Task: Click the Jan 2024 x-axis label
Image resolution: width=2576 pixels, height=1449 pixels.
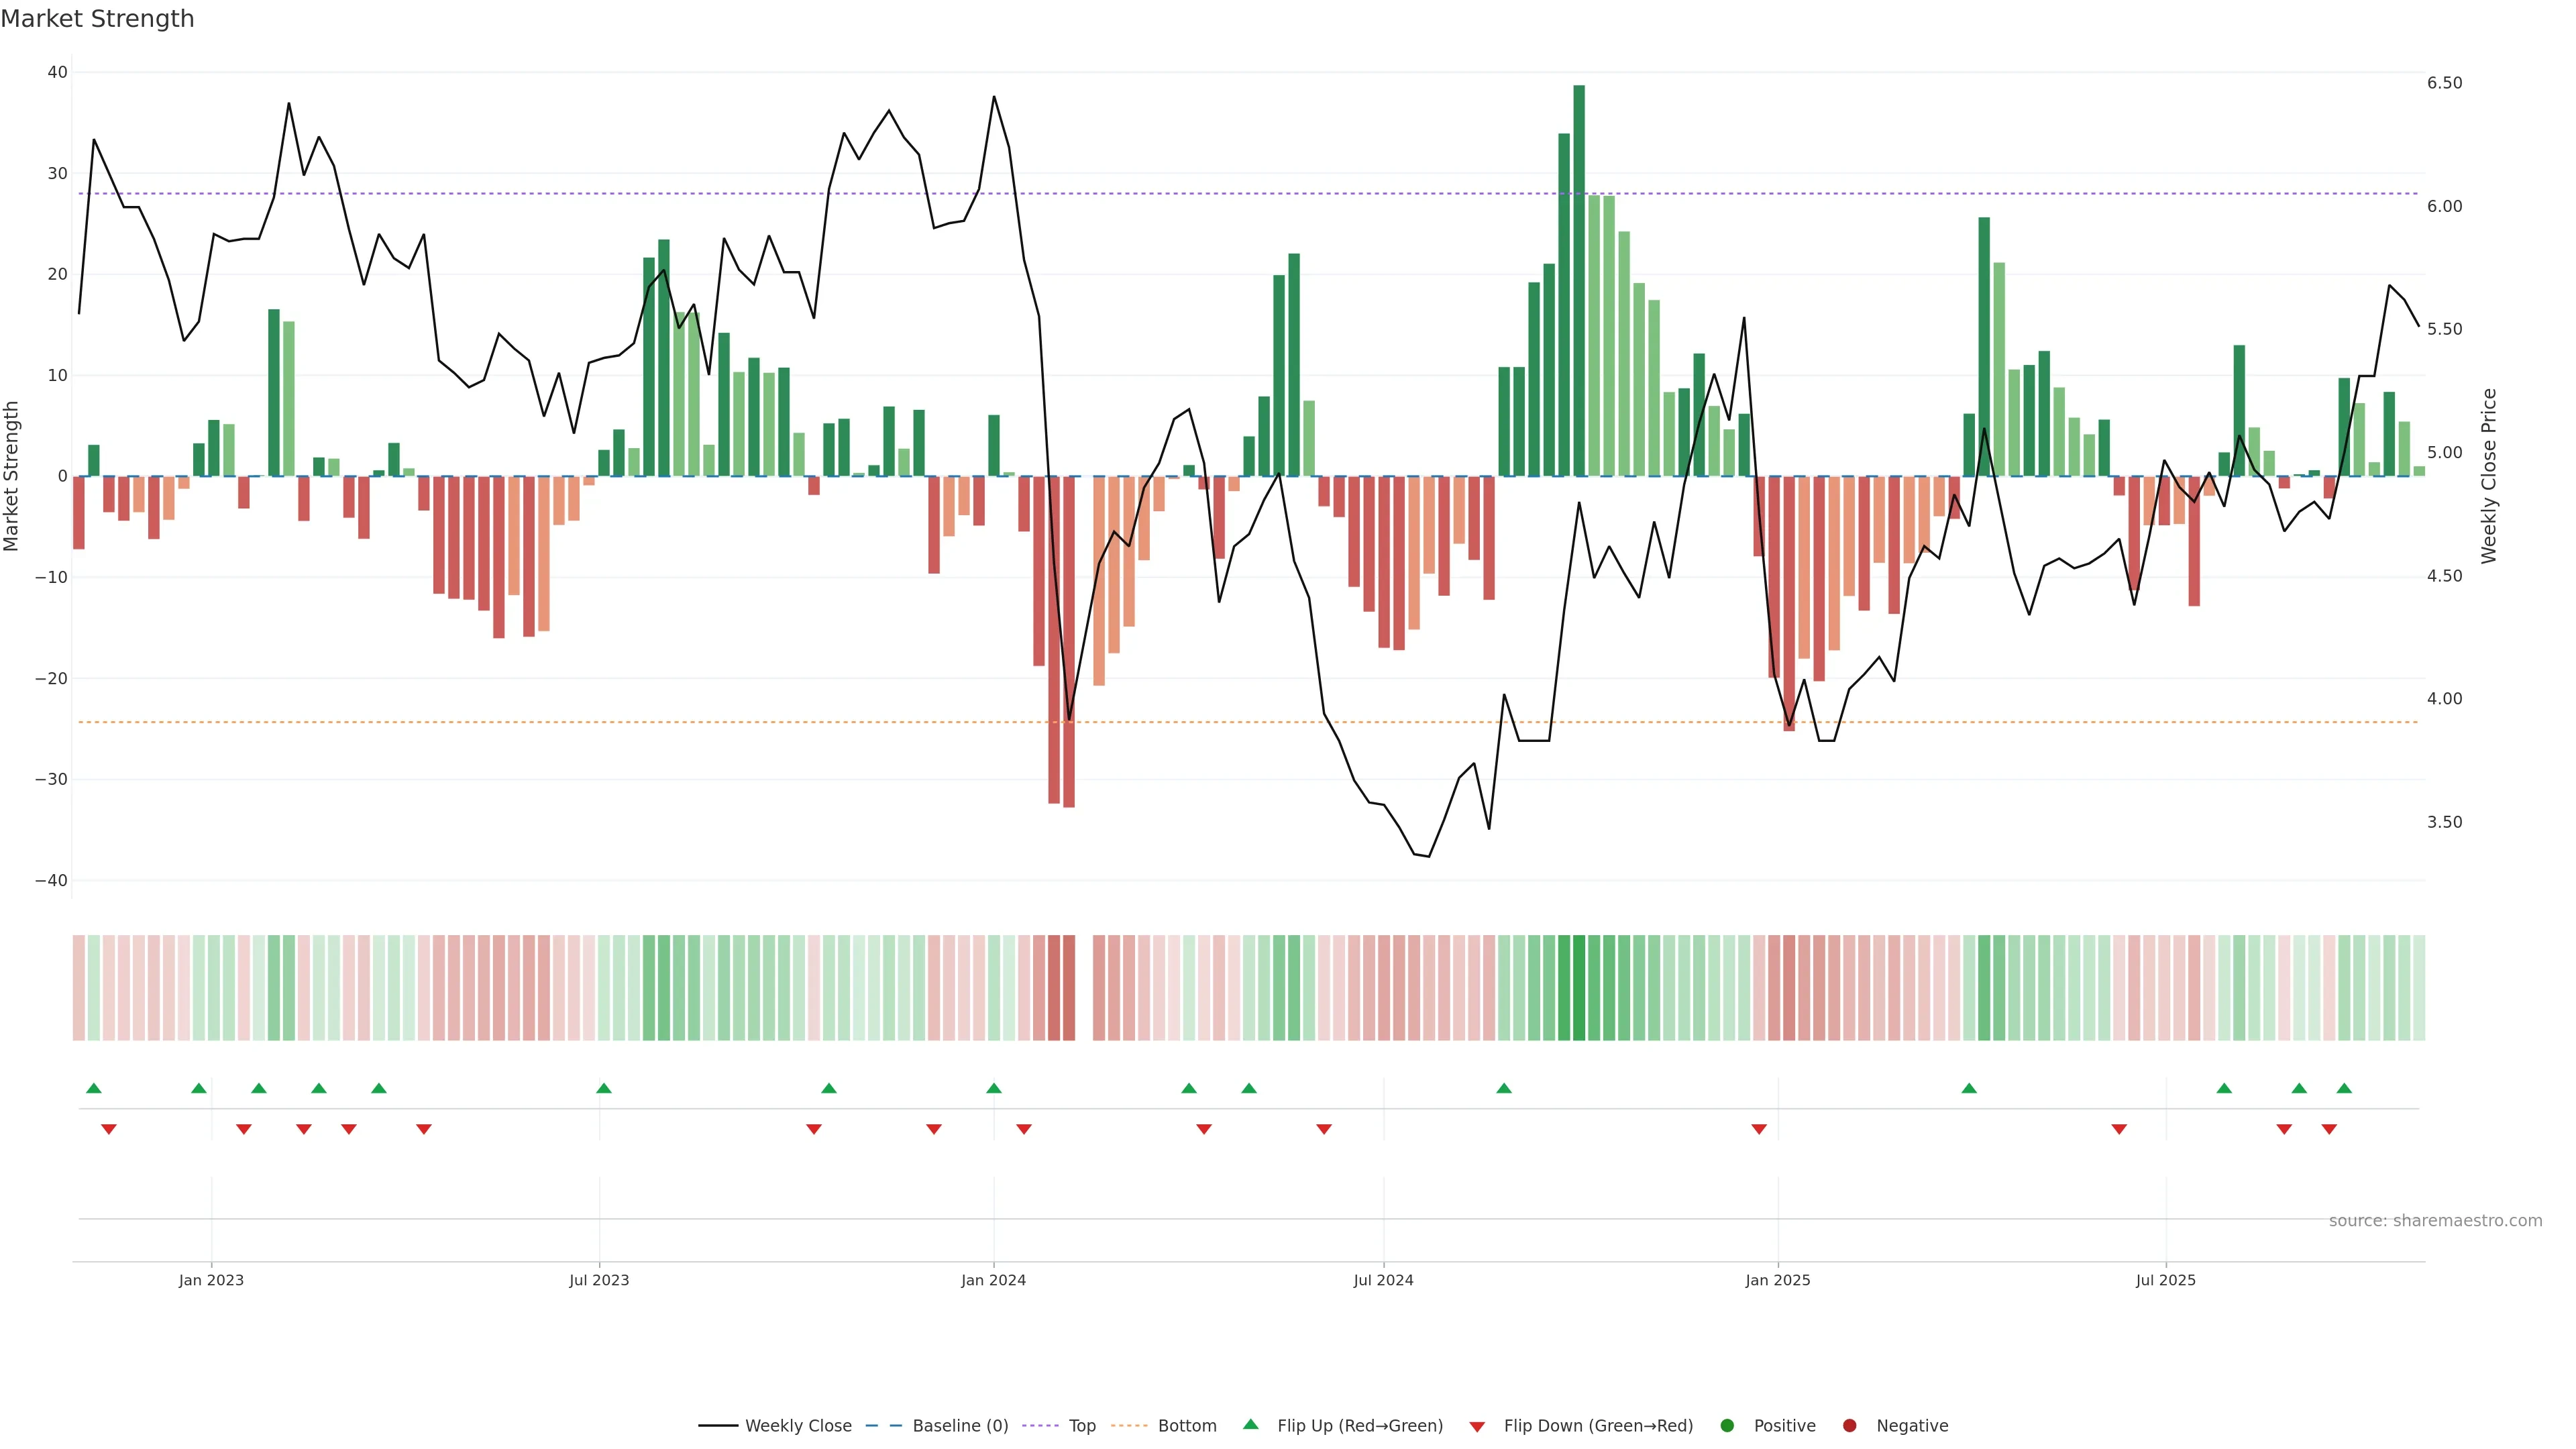Action: pos(993,1280)
